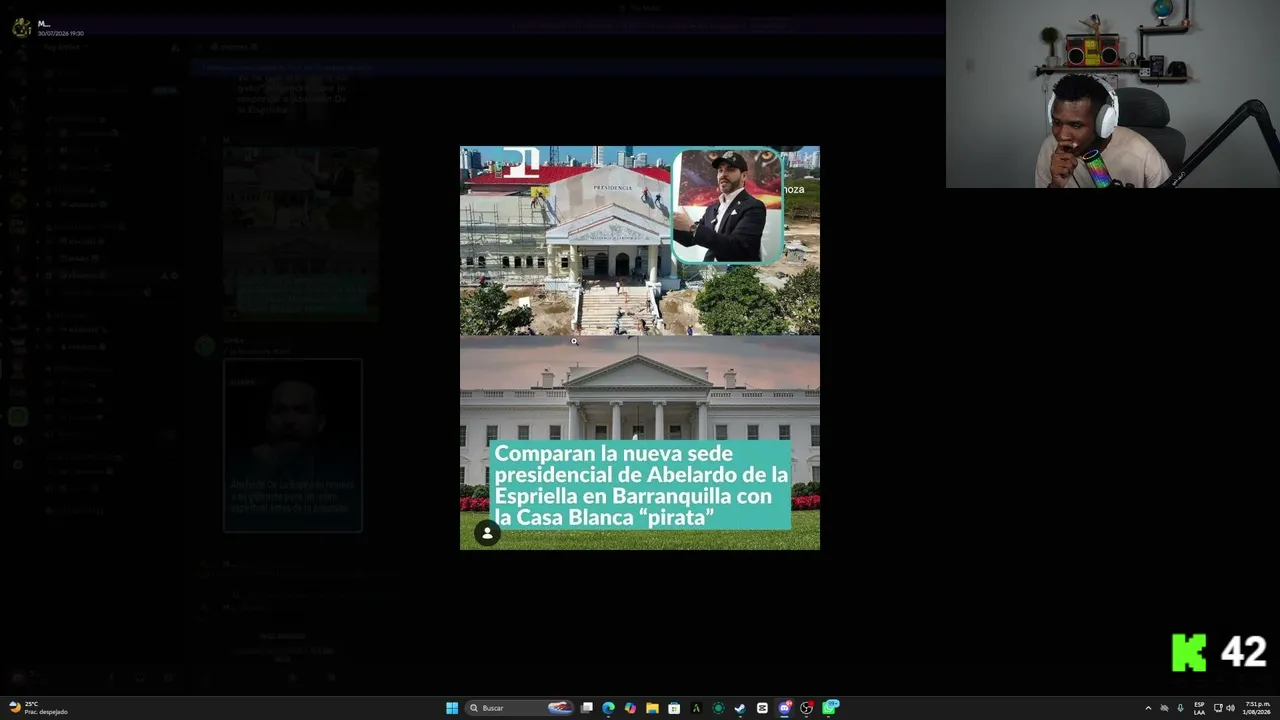Switch to Discord on the taskbar
The width and height of the screenshot is (1280, 720).
coord(785,708)
